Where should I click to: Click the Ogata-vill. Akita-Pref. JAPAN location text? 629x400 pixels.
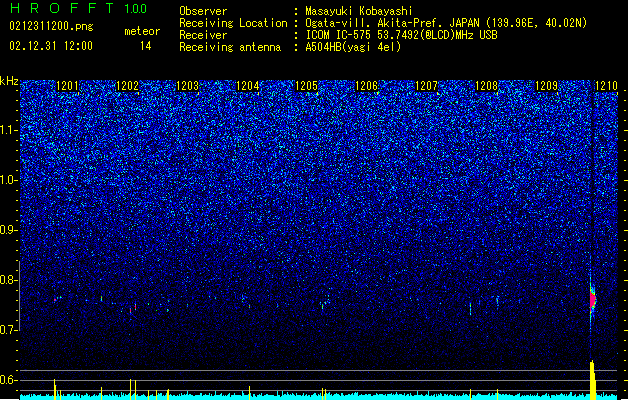(446, 23)
